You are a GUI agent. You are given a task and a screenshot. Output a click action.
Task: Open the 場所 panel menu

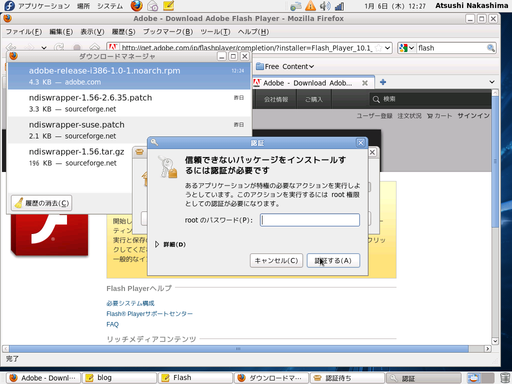[83, 6]
